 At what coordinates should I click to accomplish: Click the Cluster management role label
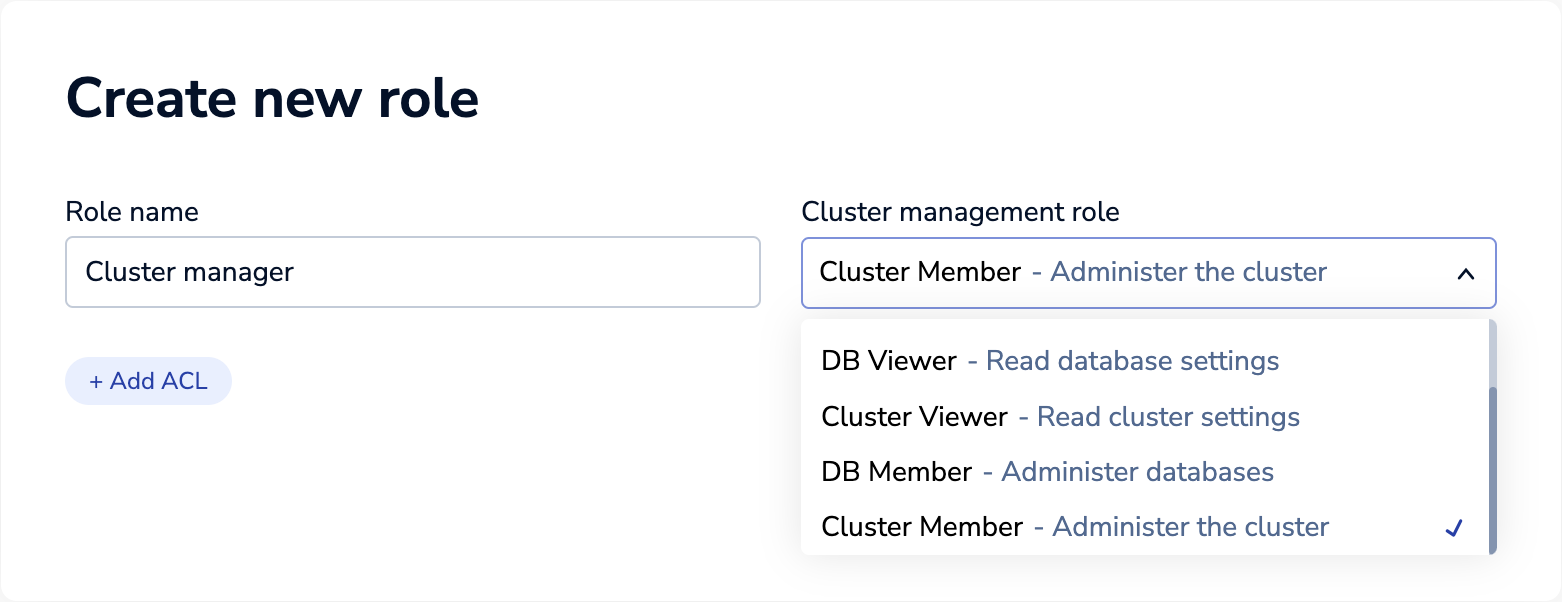coord(961,211)
